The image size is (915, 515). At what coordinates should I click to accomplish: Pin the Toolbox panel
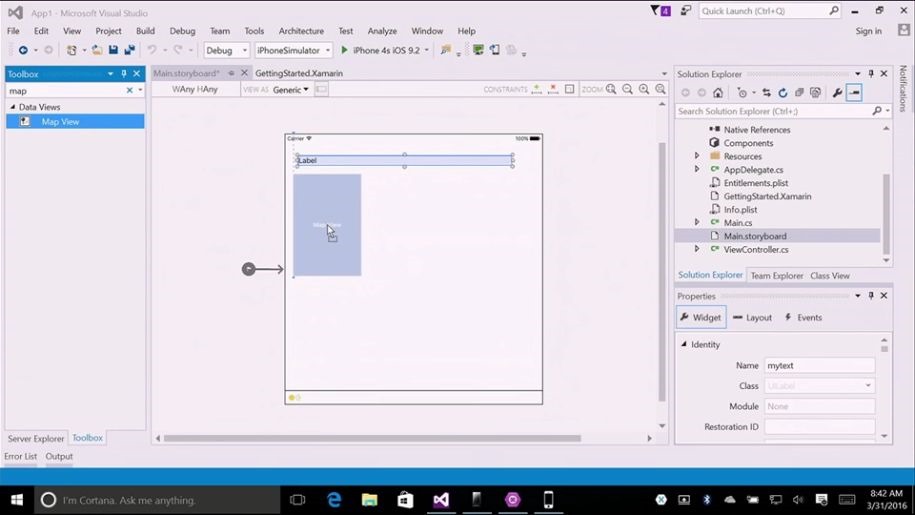pyautogui.click(x=124, y=74)
